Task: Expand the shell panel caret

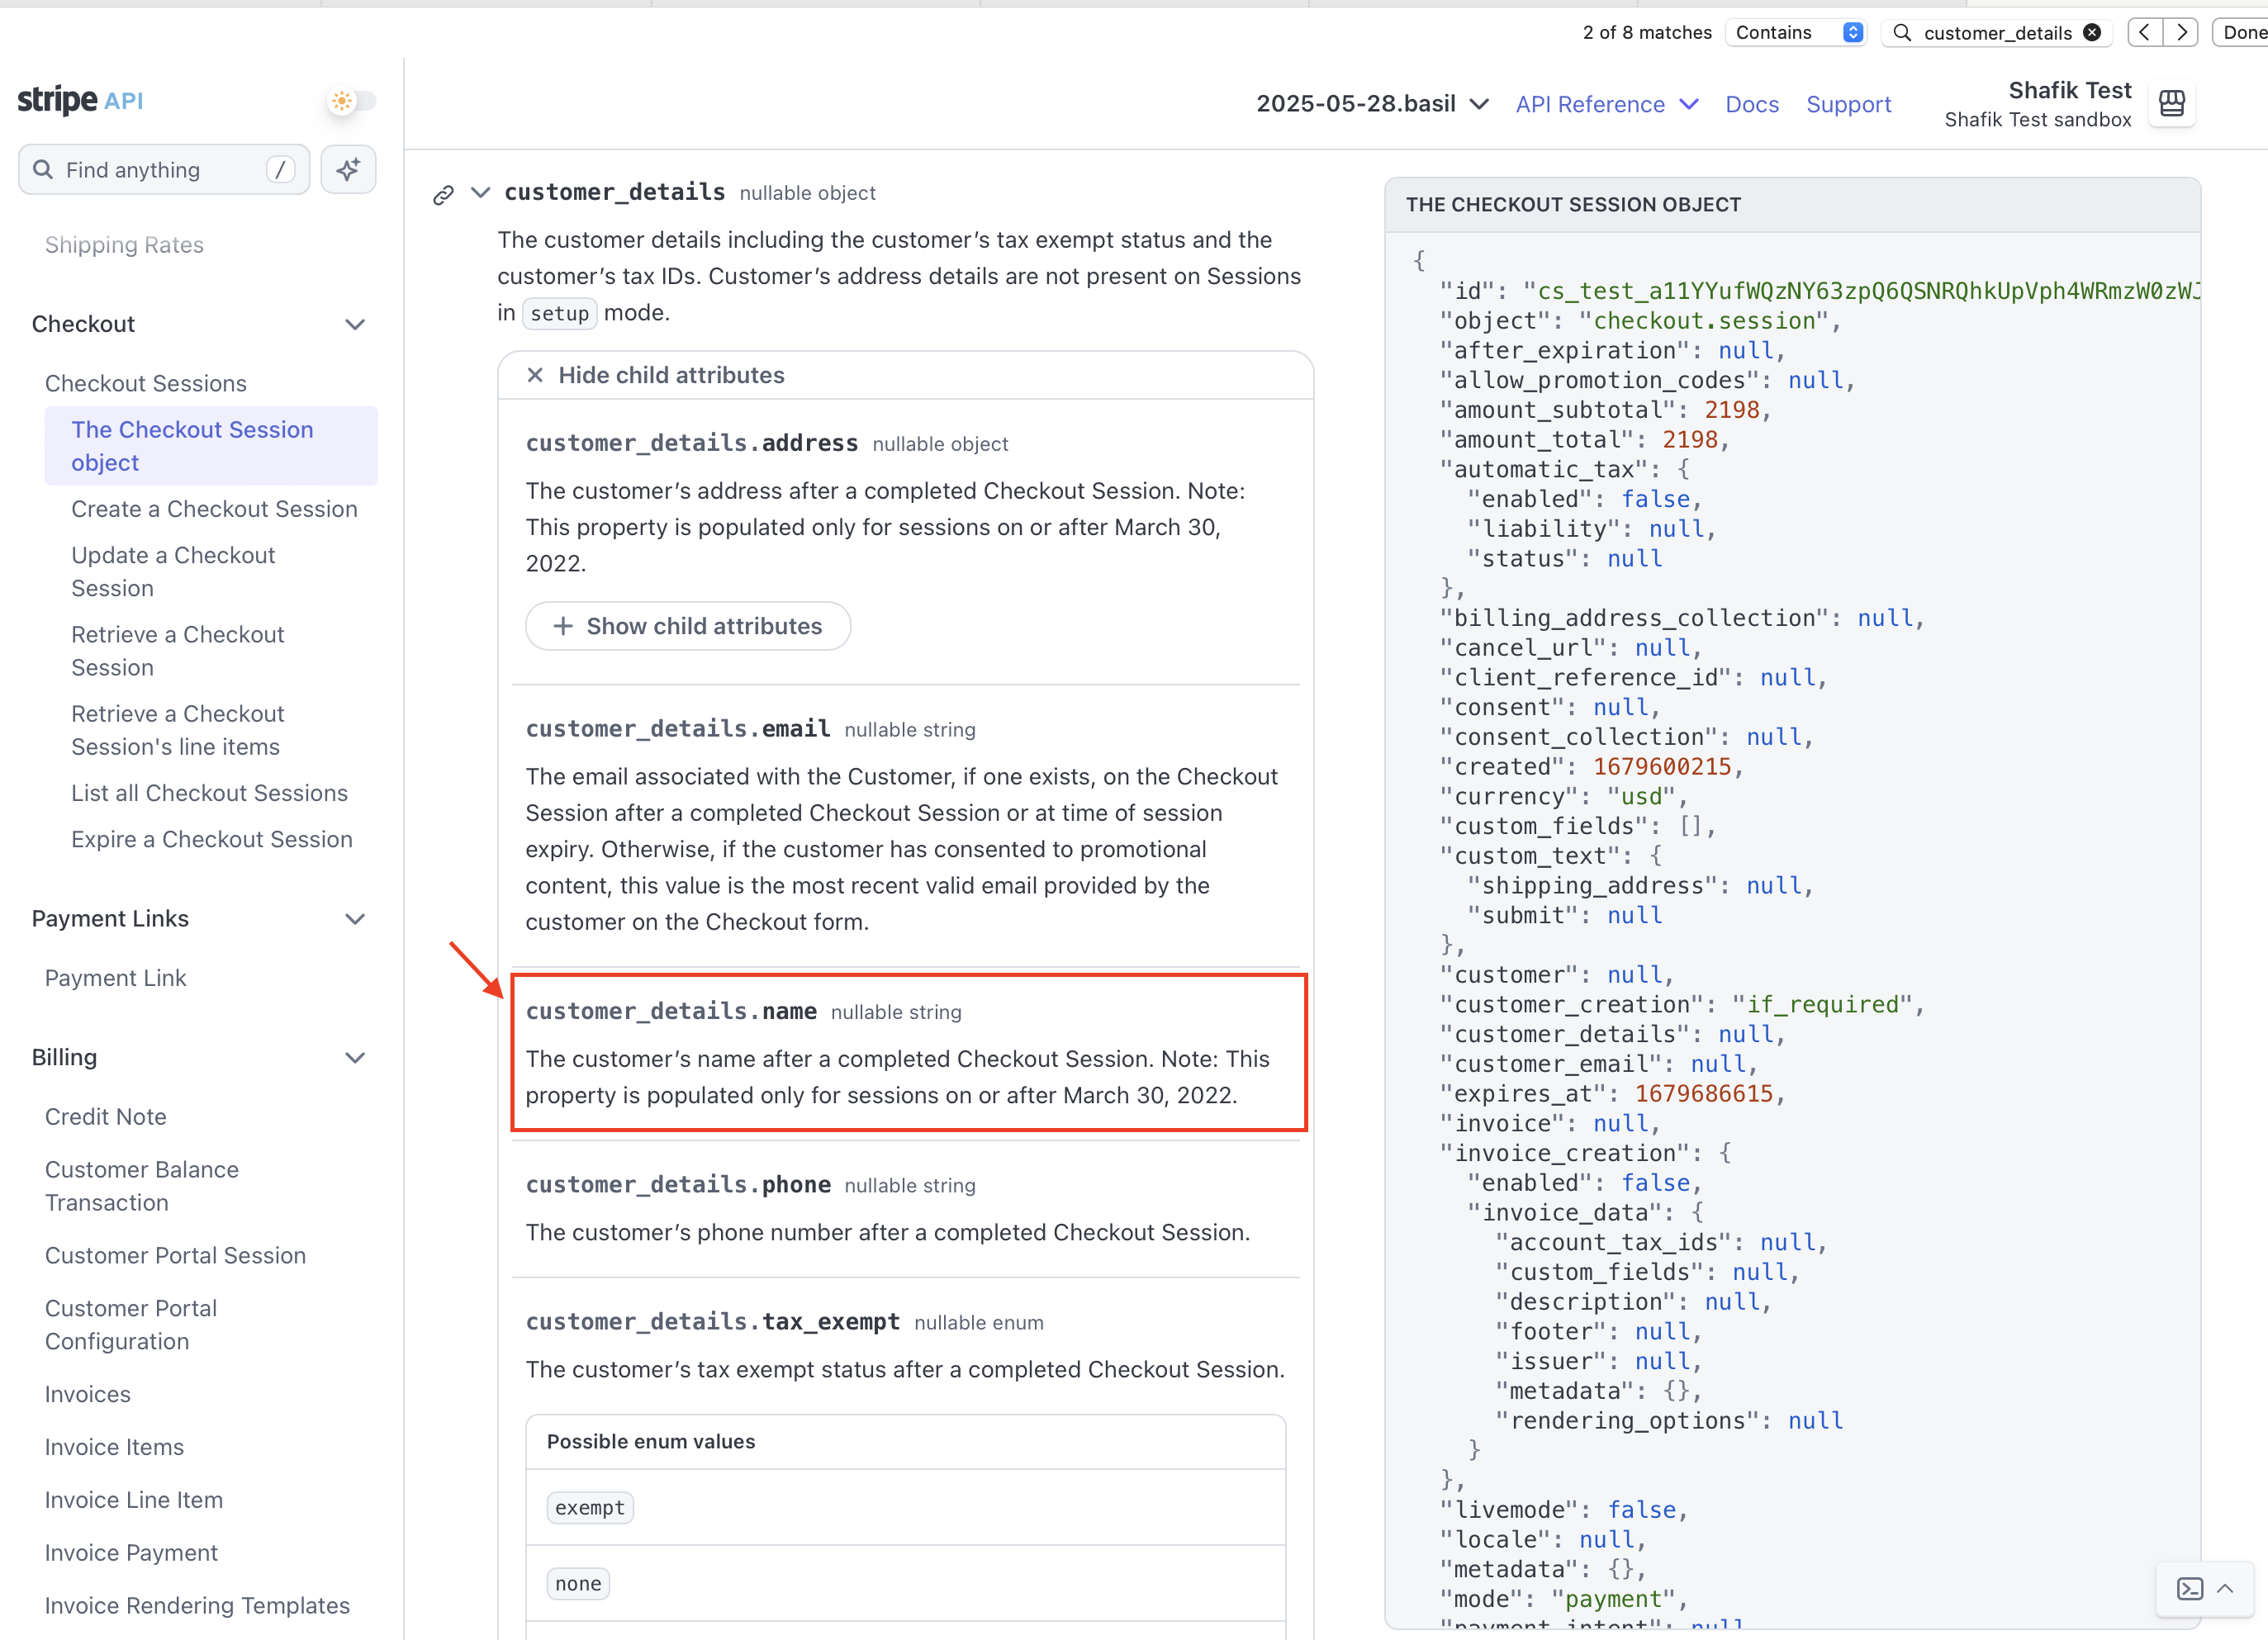Action: [x=2225, y=1588]
